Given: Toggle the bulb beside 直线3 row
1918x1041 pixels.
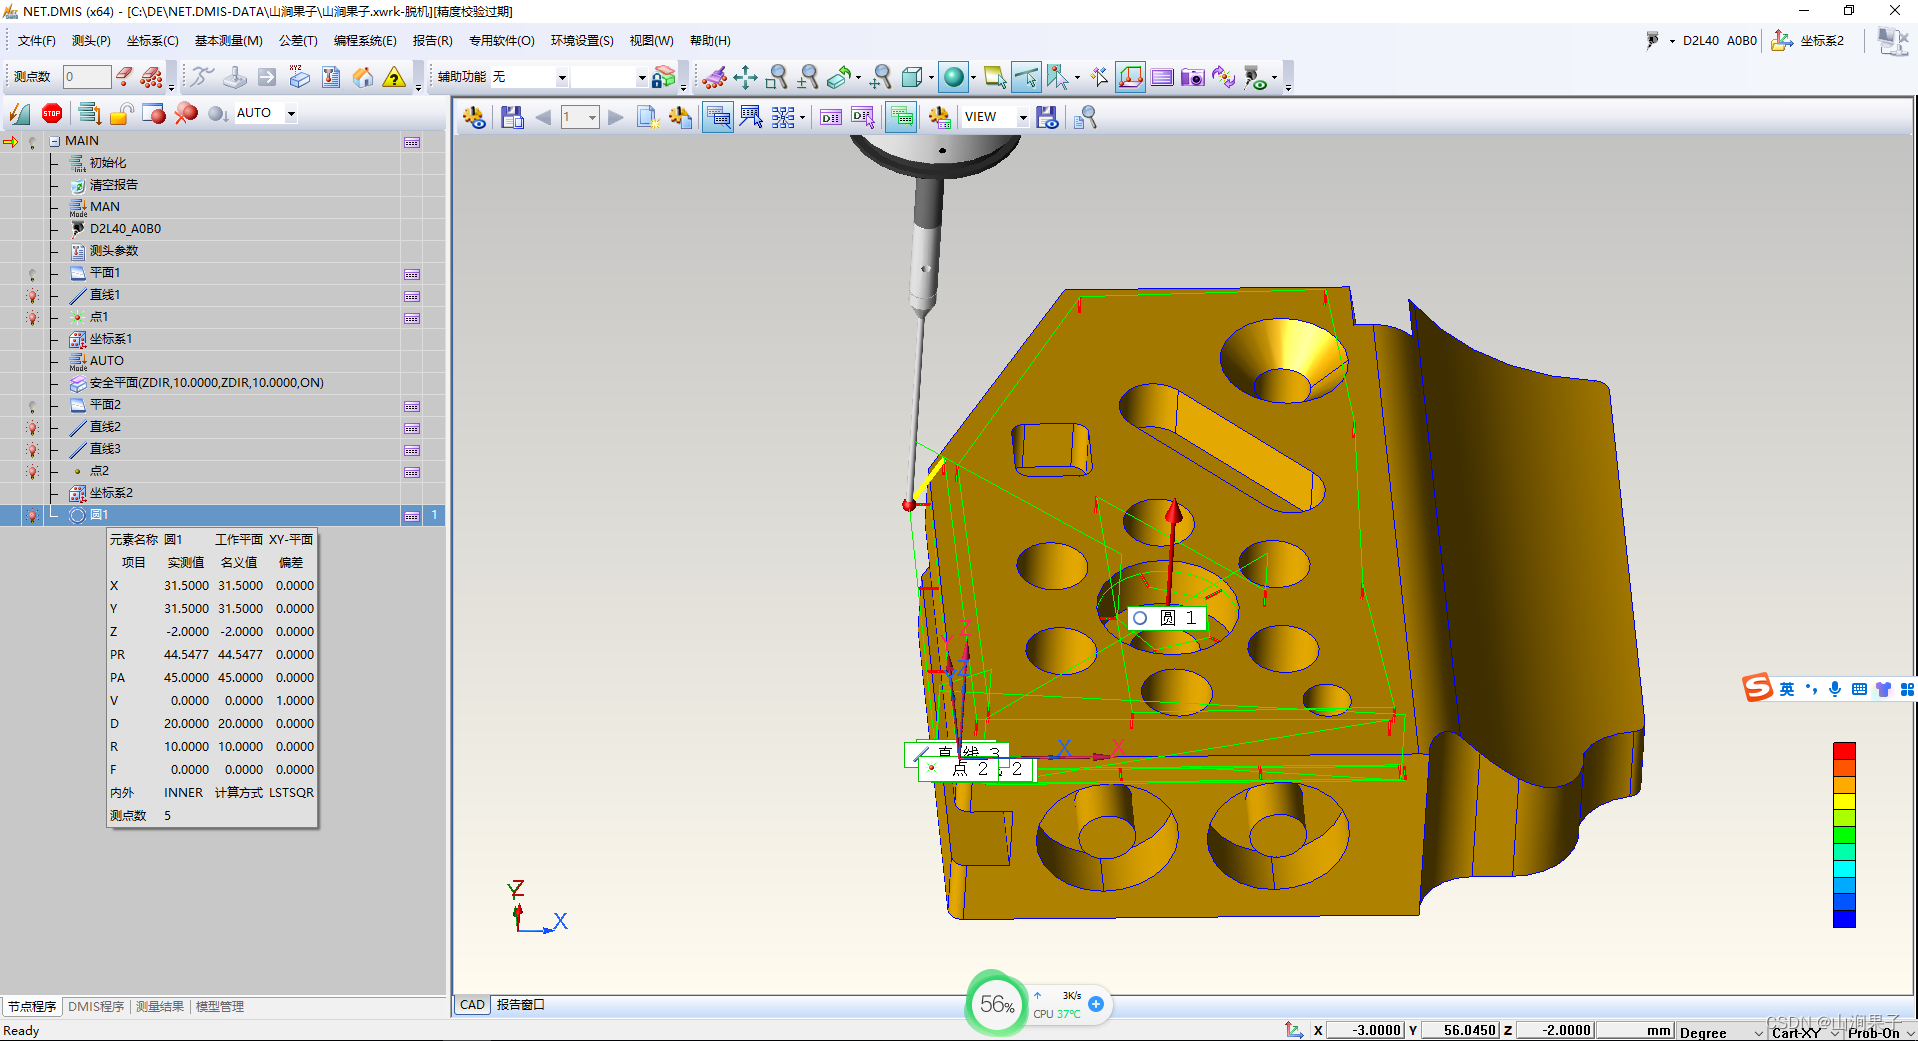Looking at the screenshot, I should [32, 449].
